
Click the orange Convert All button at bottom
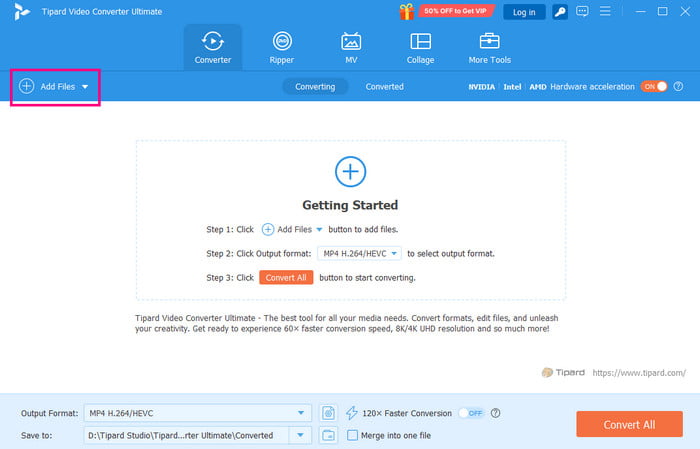click(629, 424)
